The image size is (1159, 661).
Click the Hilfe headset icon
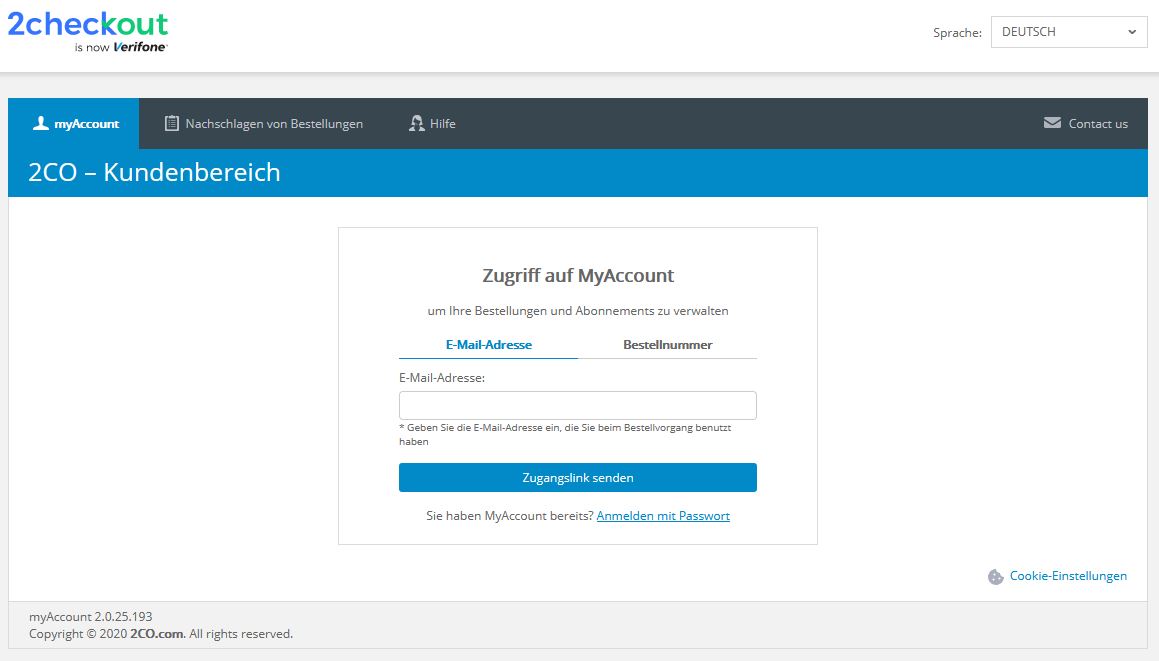pyautogui.click(x=417, y=124)
